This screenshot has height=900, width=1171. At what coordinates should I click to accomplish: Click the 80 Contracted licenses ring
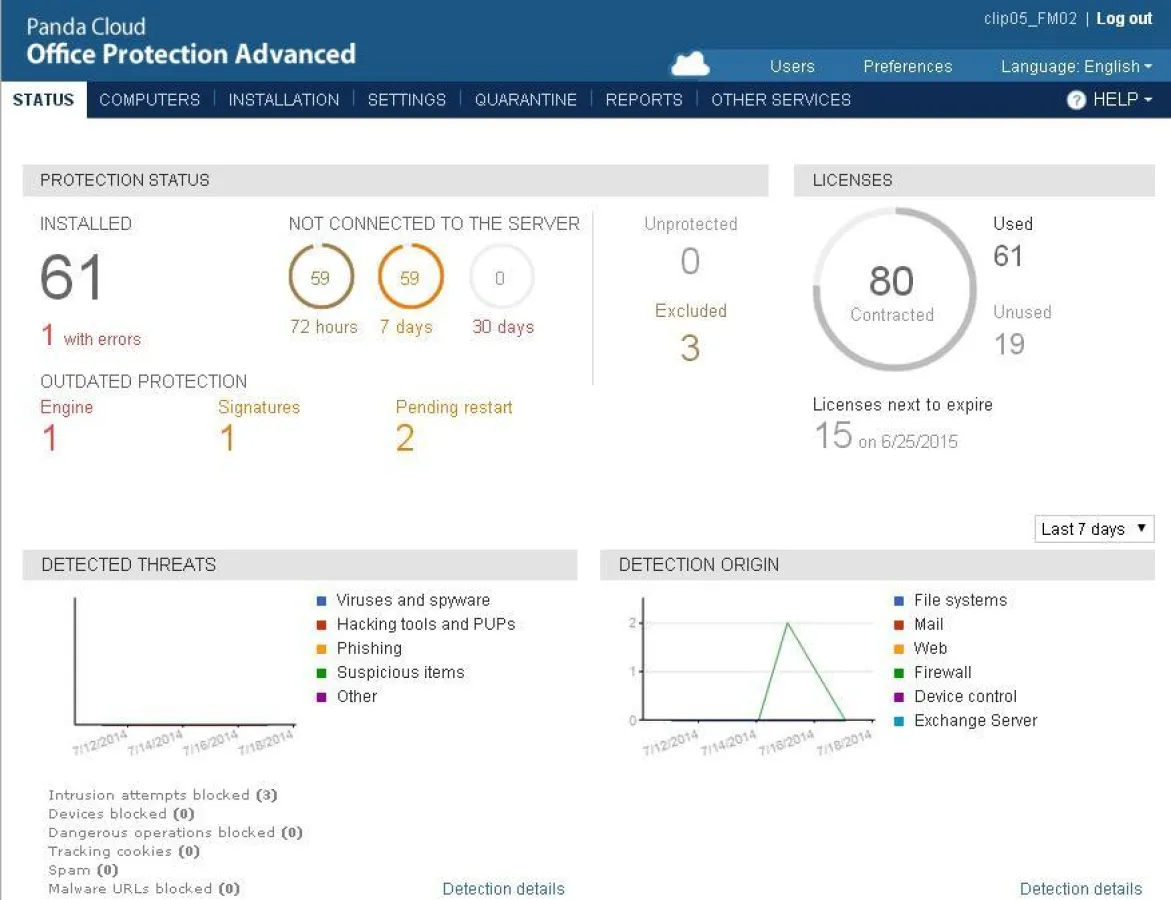point(892,290)
